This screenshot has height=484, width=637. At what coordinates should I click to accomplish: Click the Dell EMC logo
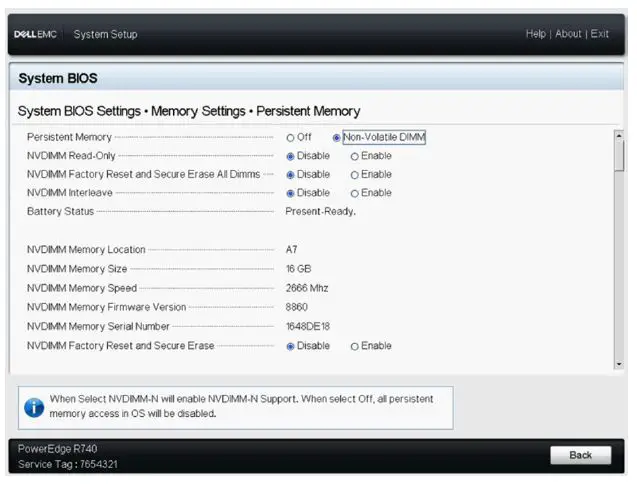(35, 34)
